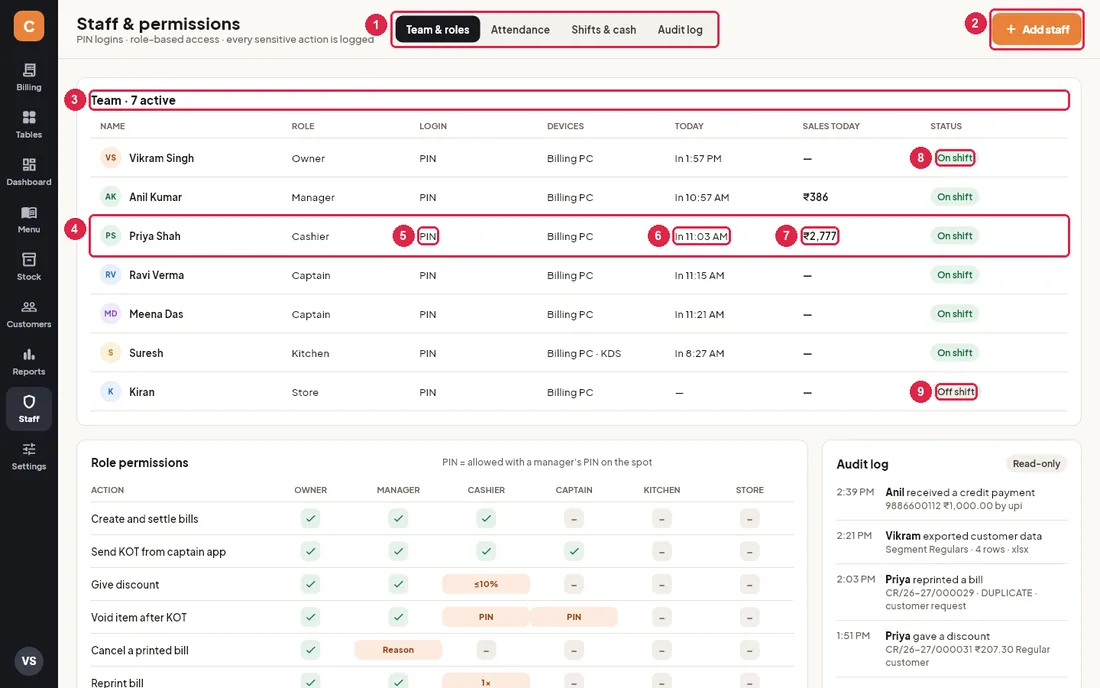Viewport: 1100px width, 688px height.
Task: Click Captain PIN badge for Void item after KOT
Action: 574,617
